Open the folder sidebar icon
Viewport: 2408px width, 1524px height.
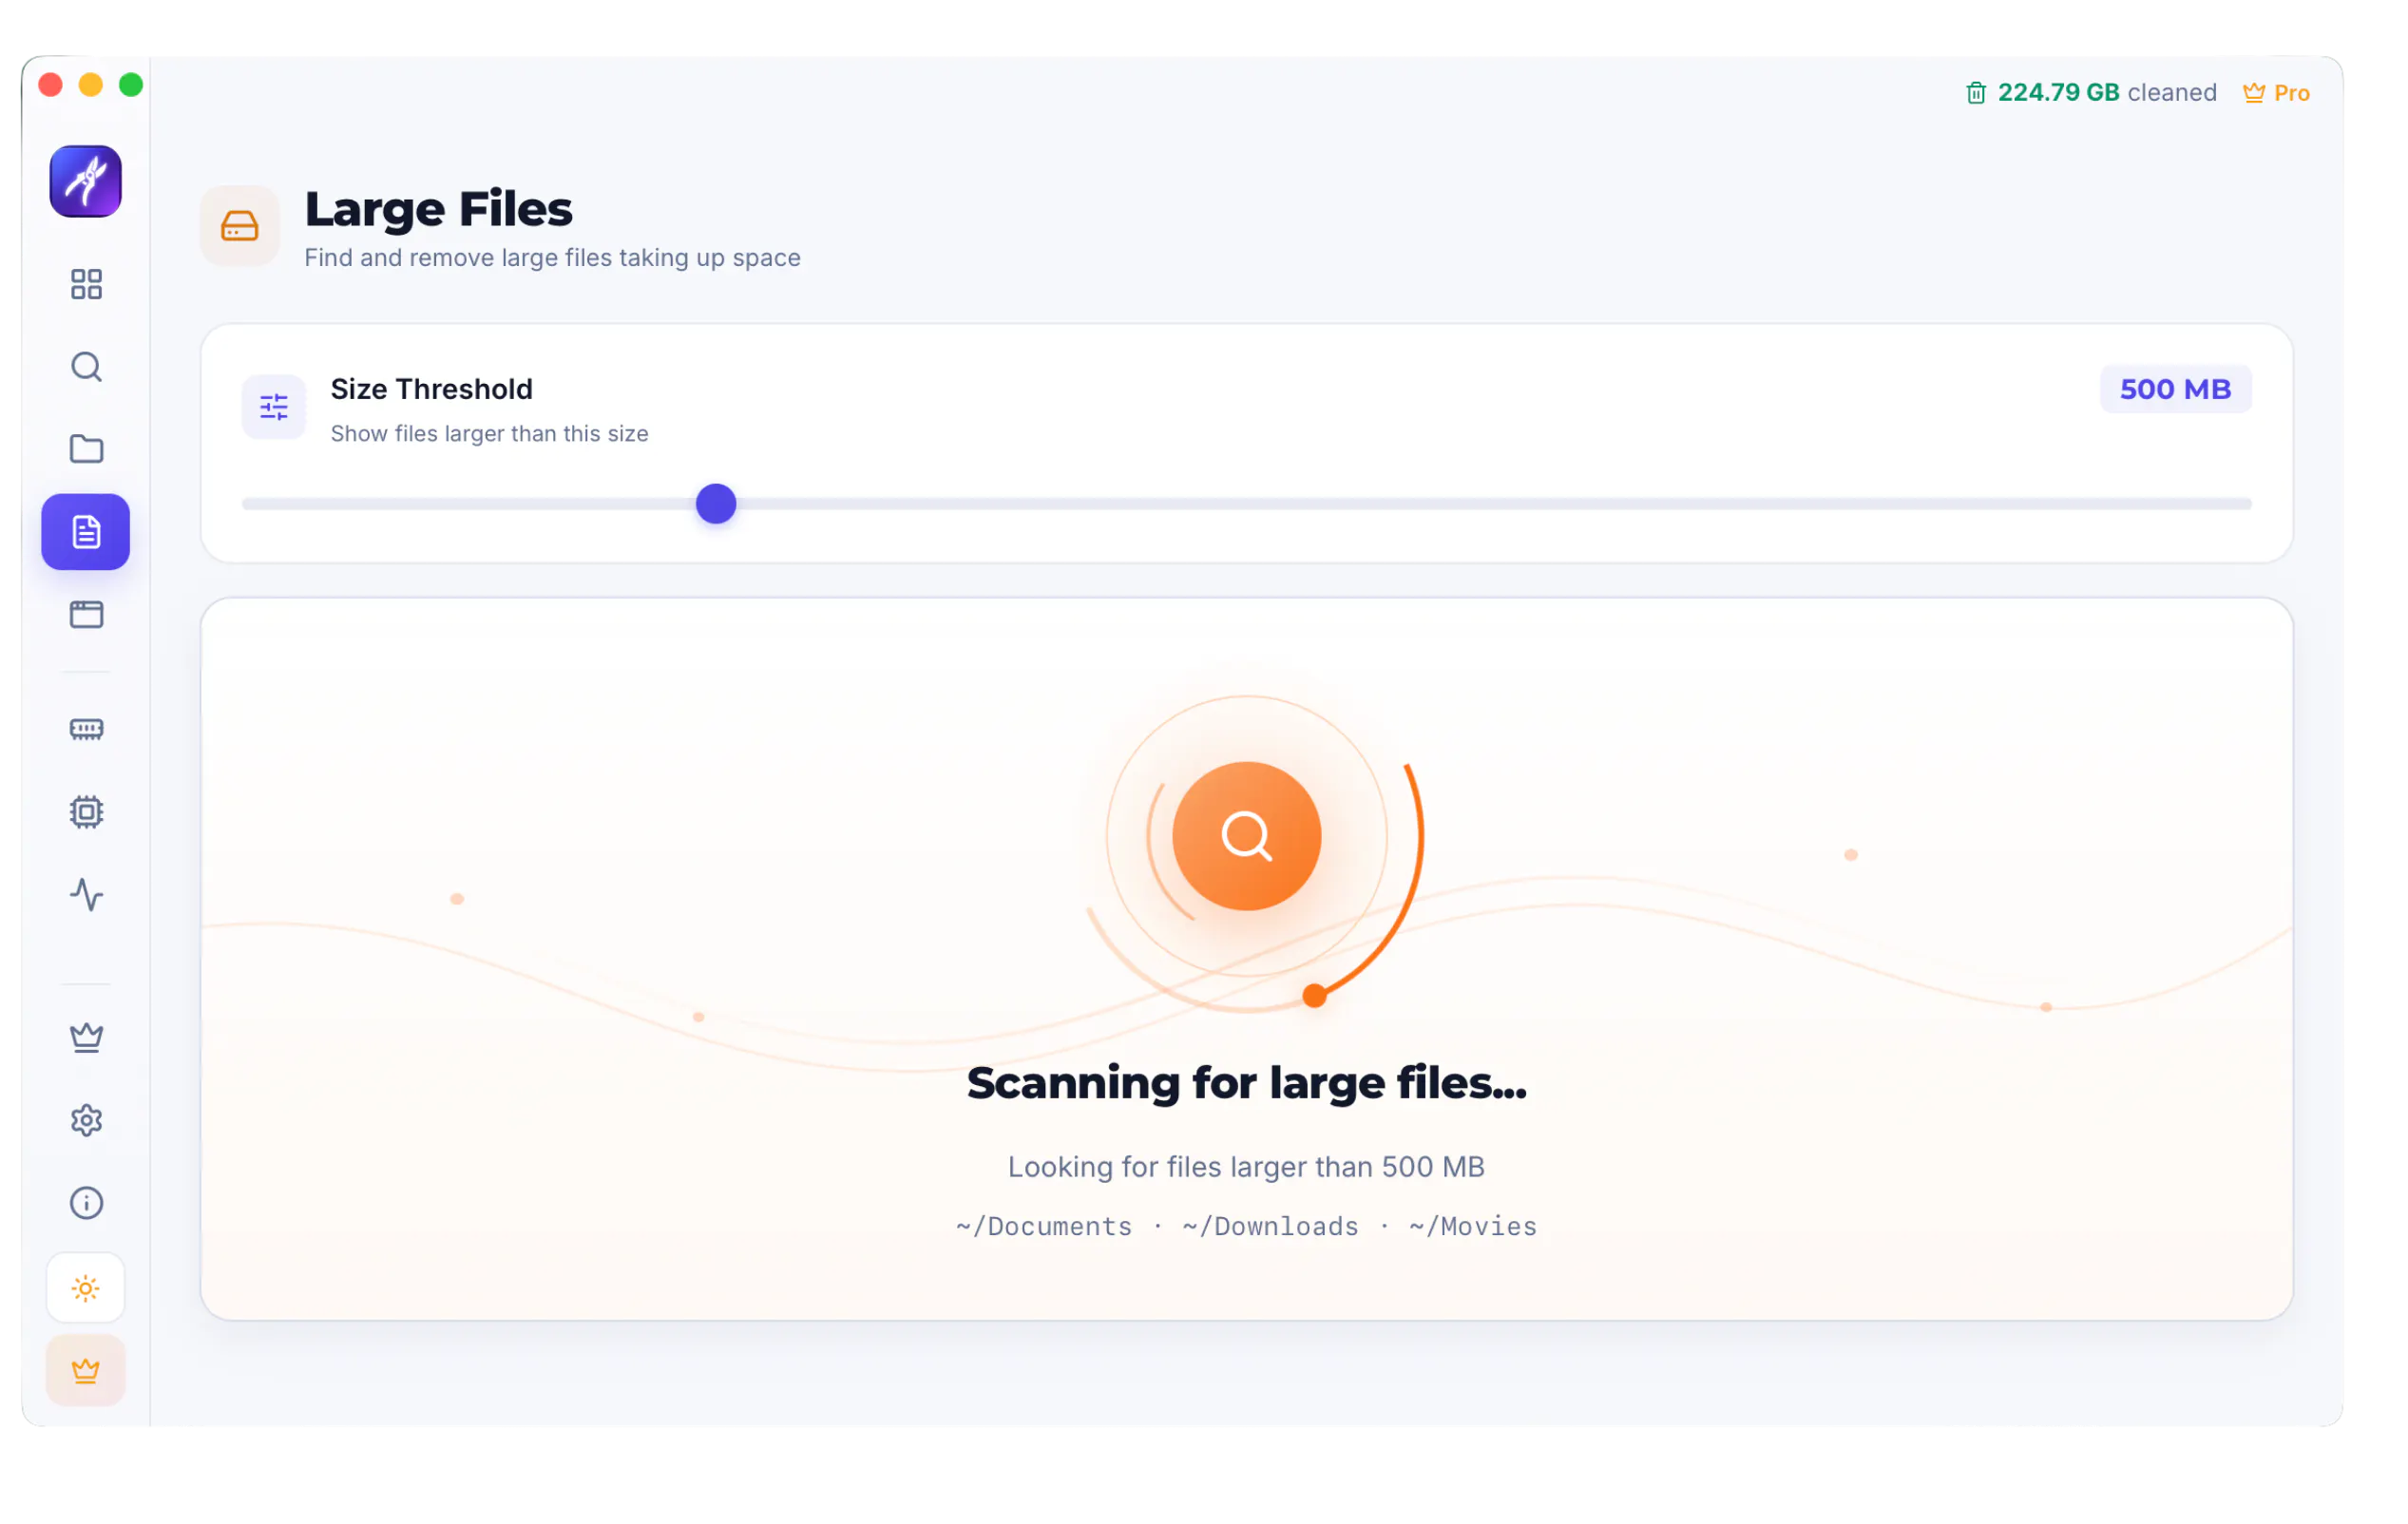click(86, 449)
